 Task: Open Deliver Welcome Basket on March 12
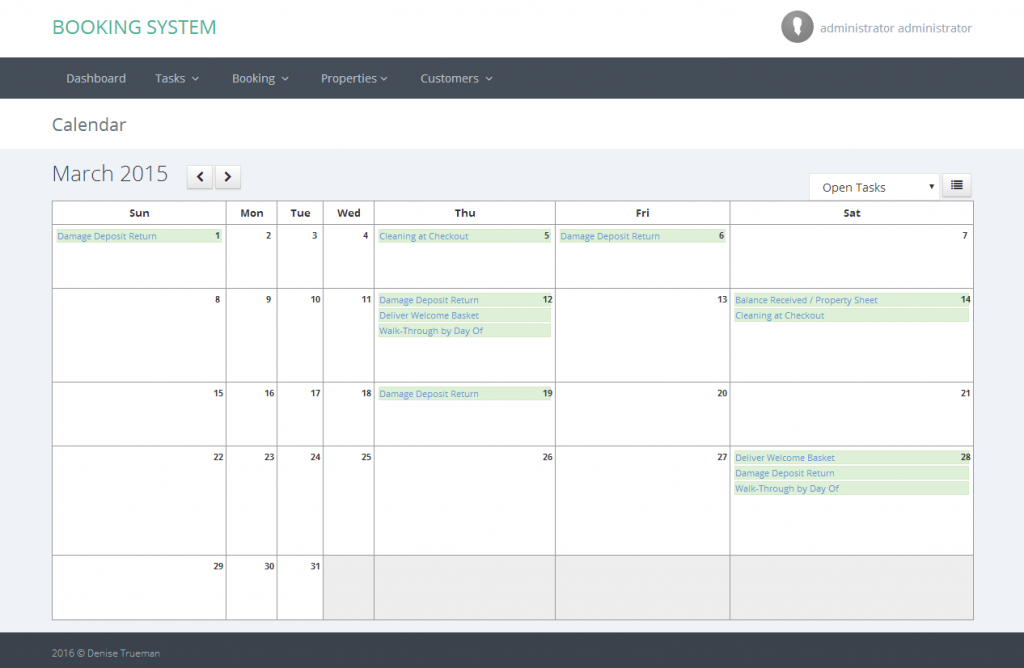coord(427,315)
